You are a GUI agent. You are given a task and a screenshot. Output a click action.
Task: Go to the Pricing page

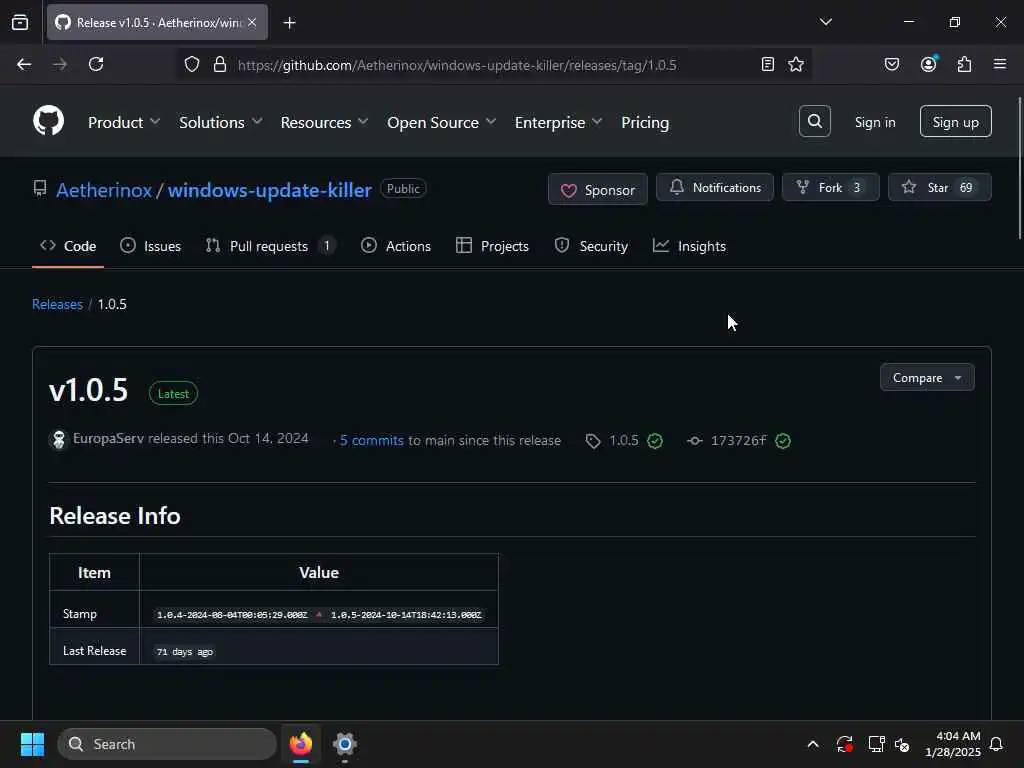pyautogui.click(x=645, y=122)
